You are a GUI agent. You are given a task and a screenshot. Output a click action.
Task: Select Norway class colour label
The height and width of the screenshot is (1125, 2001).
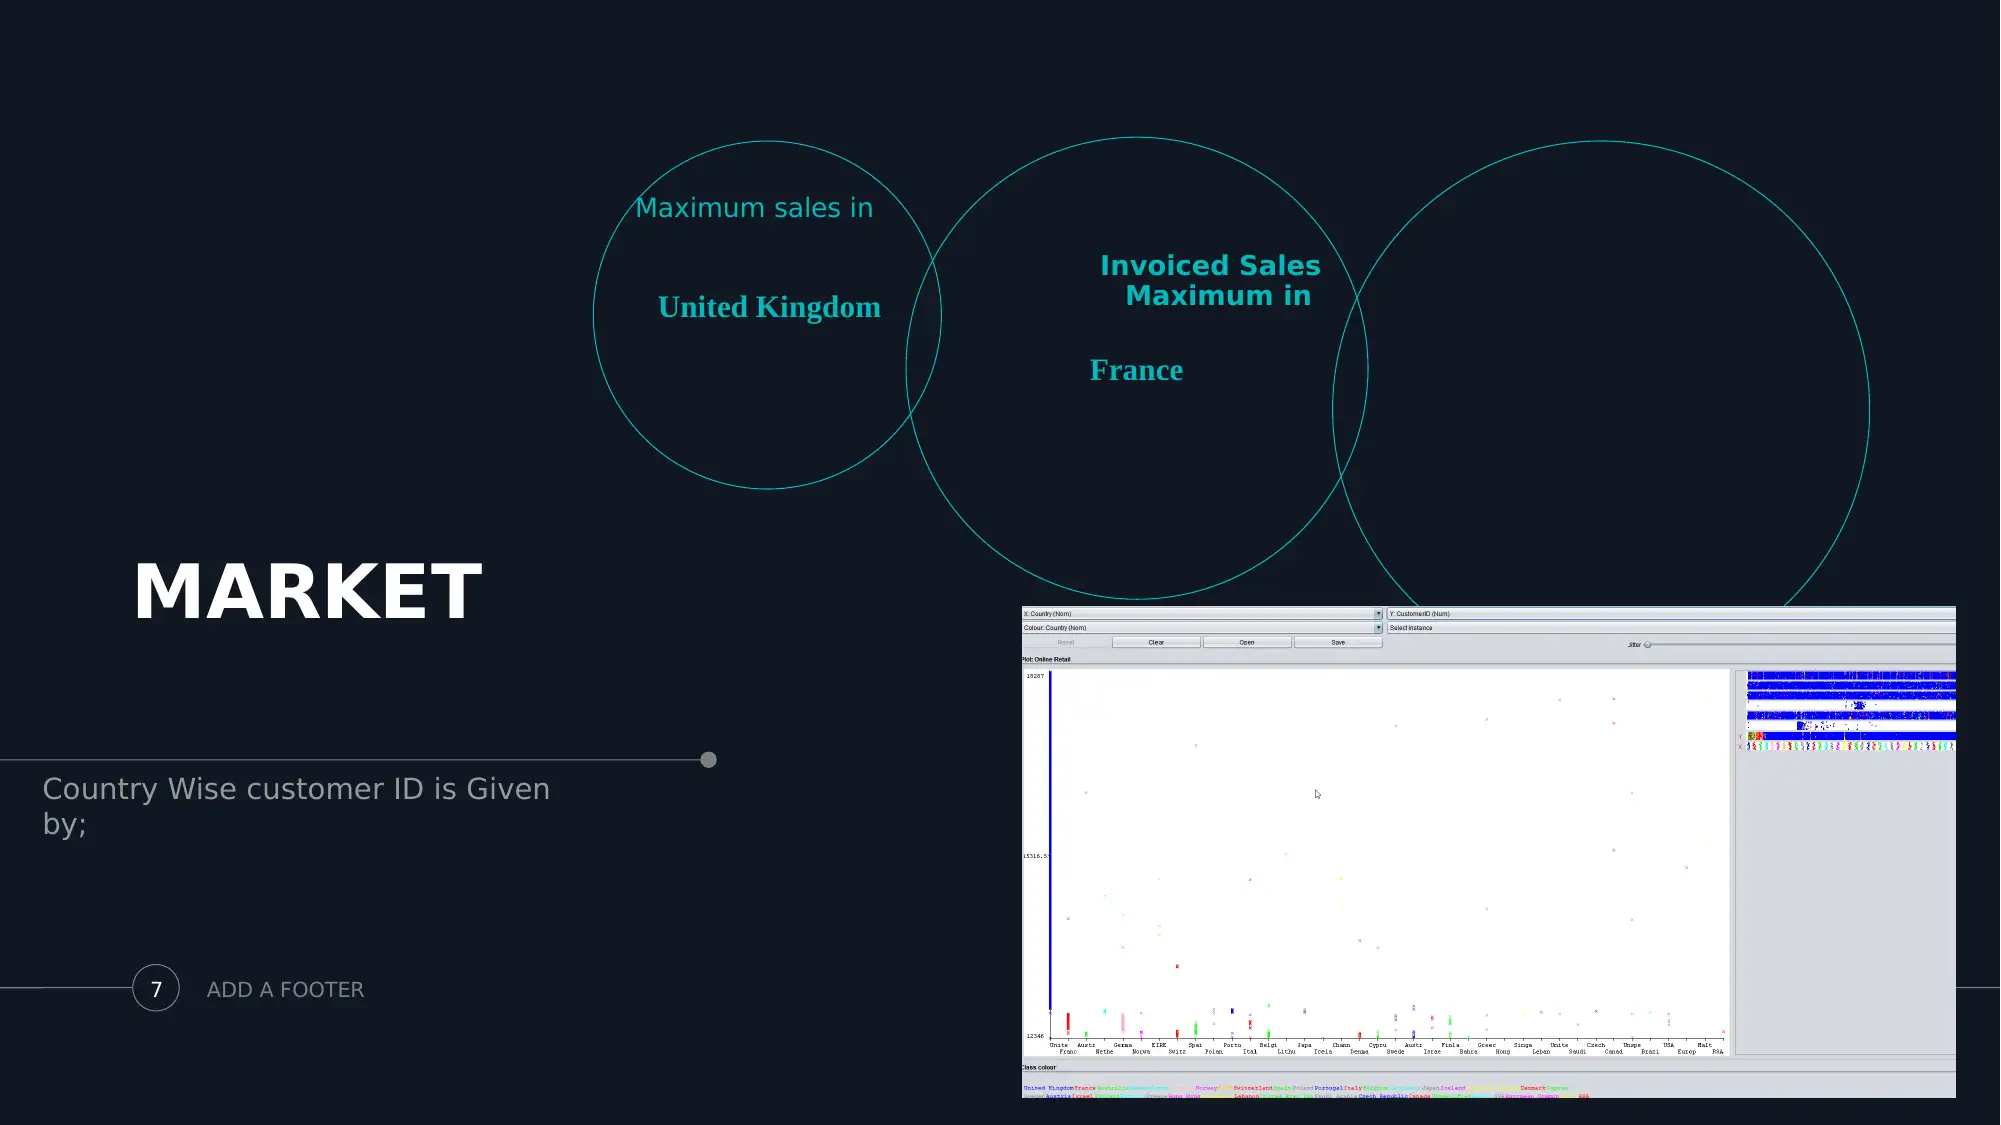[x=1206, y=1088]
